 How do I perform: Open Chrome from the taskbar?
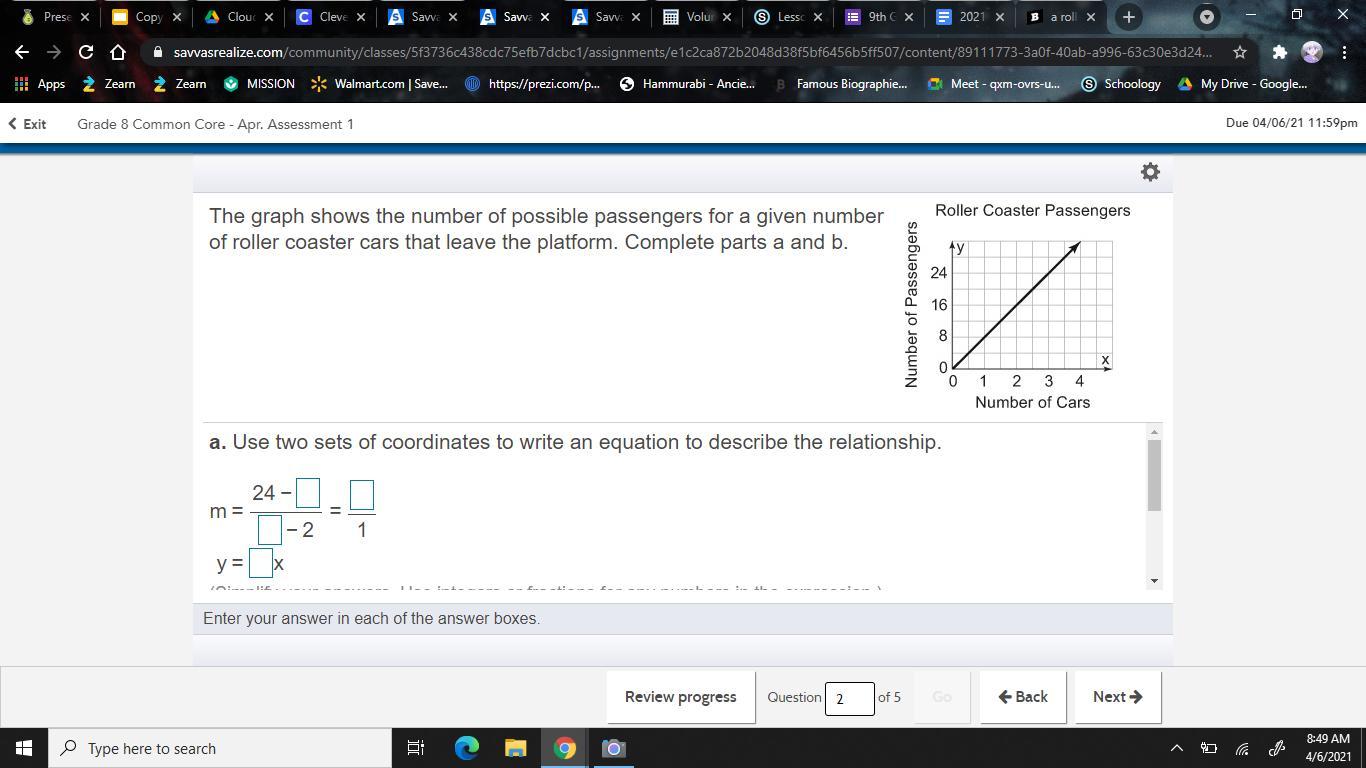point(565,748)
